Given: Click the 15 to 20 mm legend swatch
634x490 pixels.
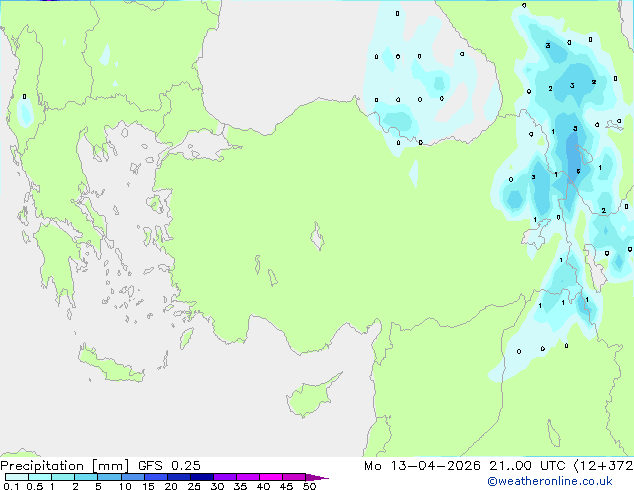Looking at the screenshot, I should (155, 477).
